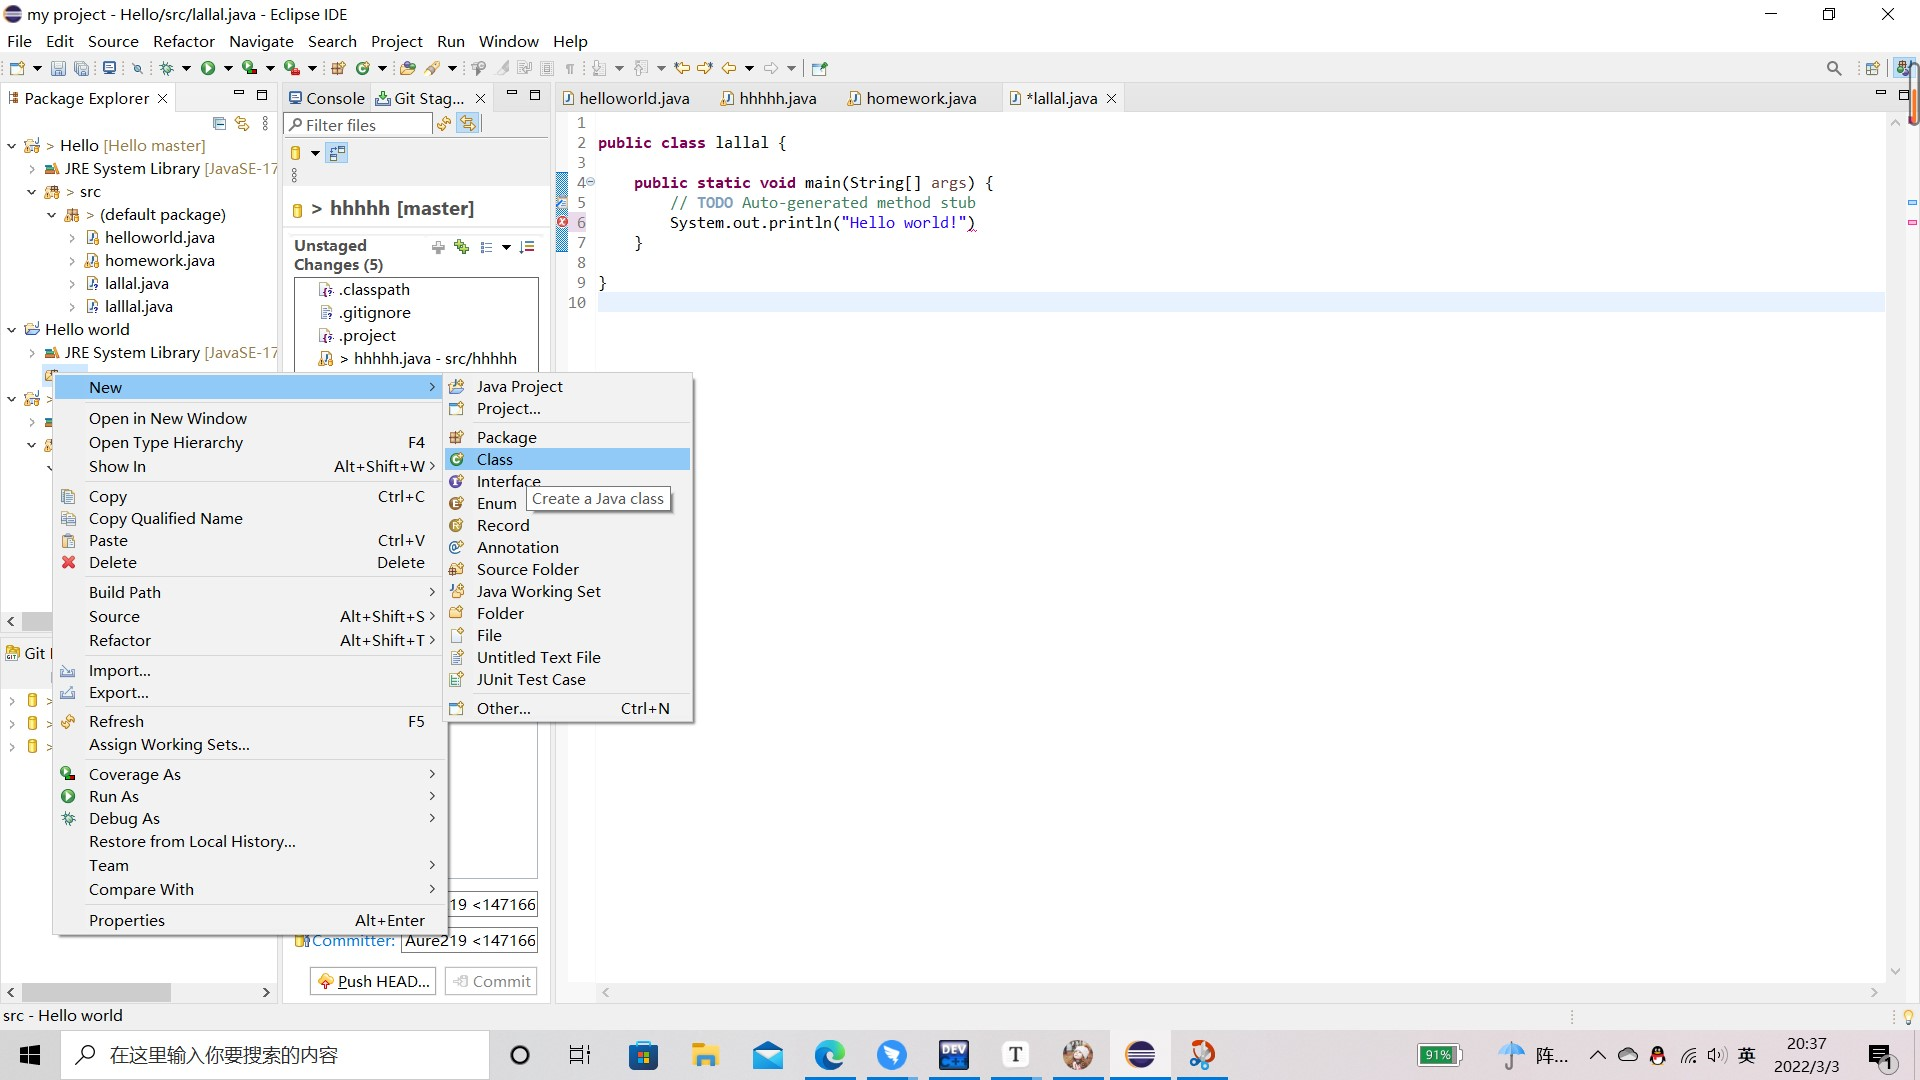
Task: Click the Back navigation yellow arrow
Action: coord(729,68)
